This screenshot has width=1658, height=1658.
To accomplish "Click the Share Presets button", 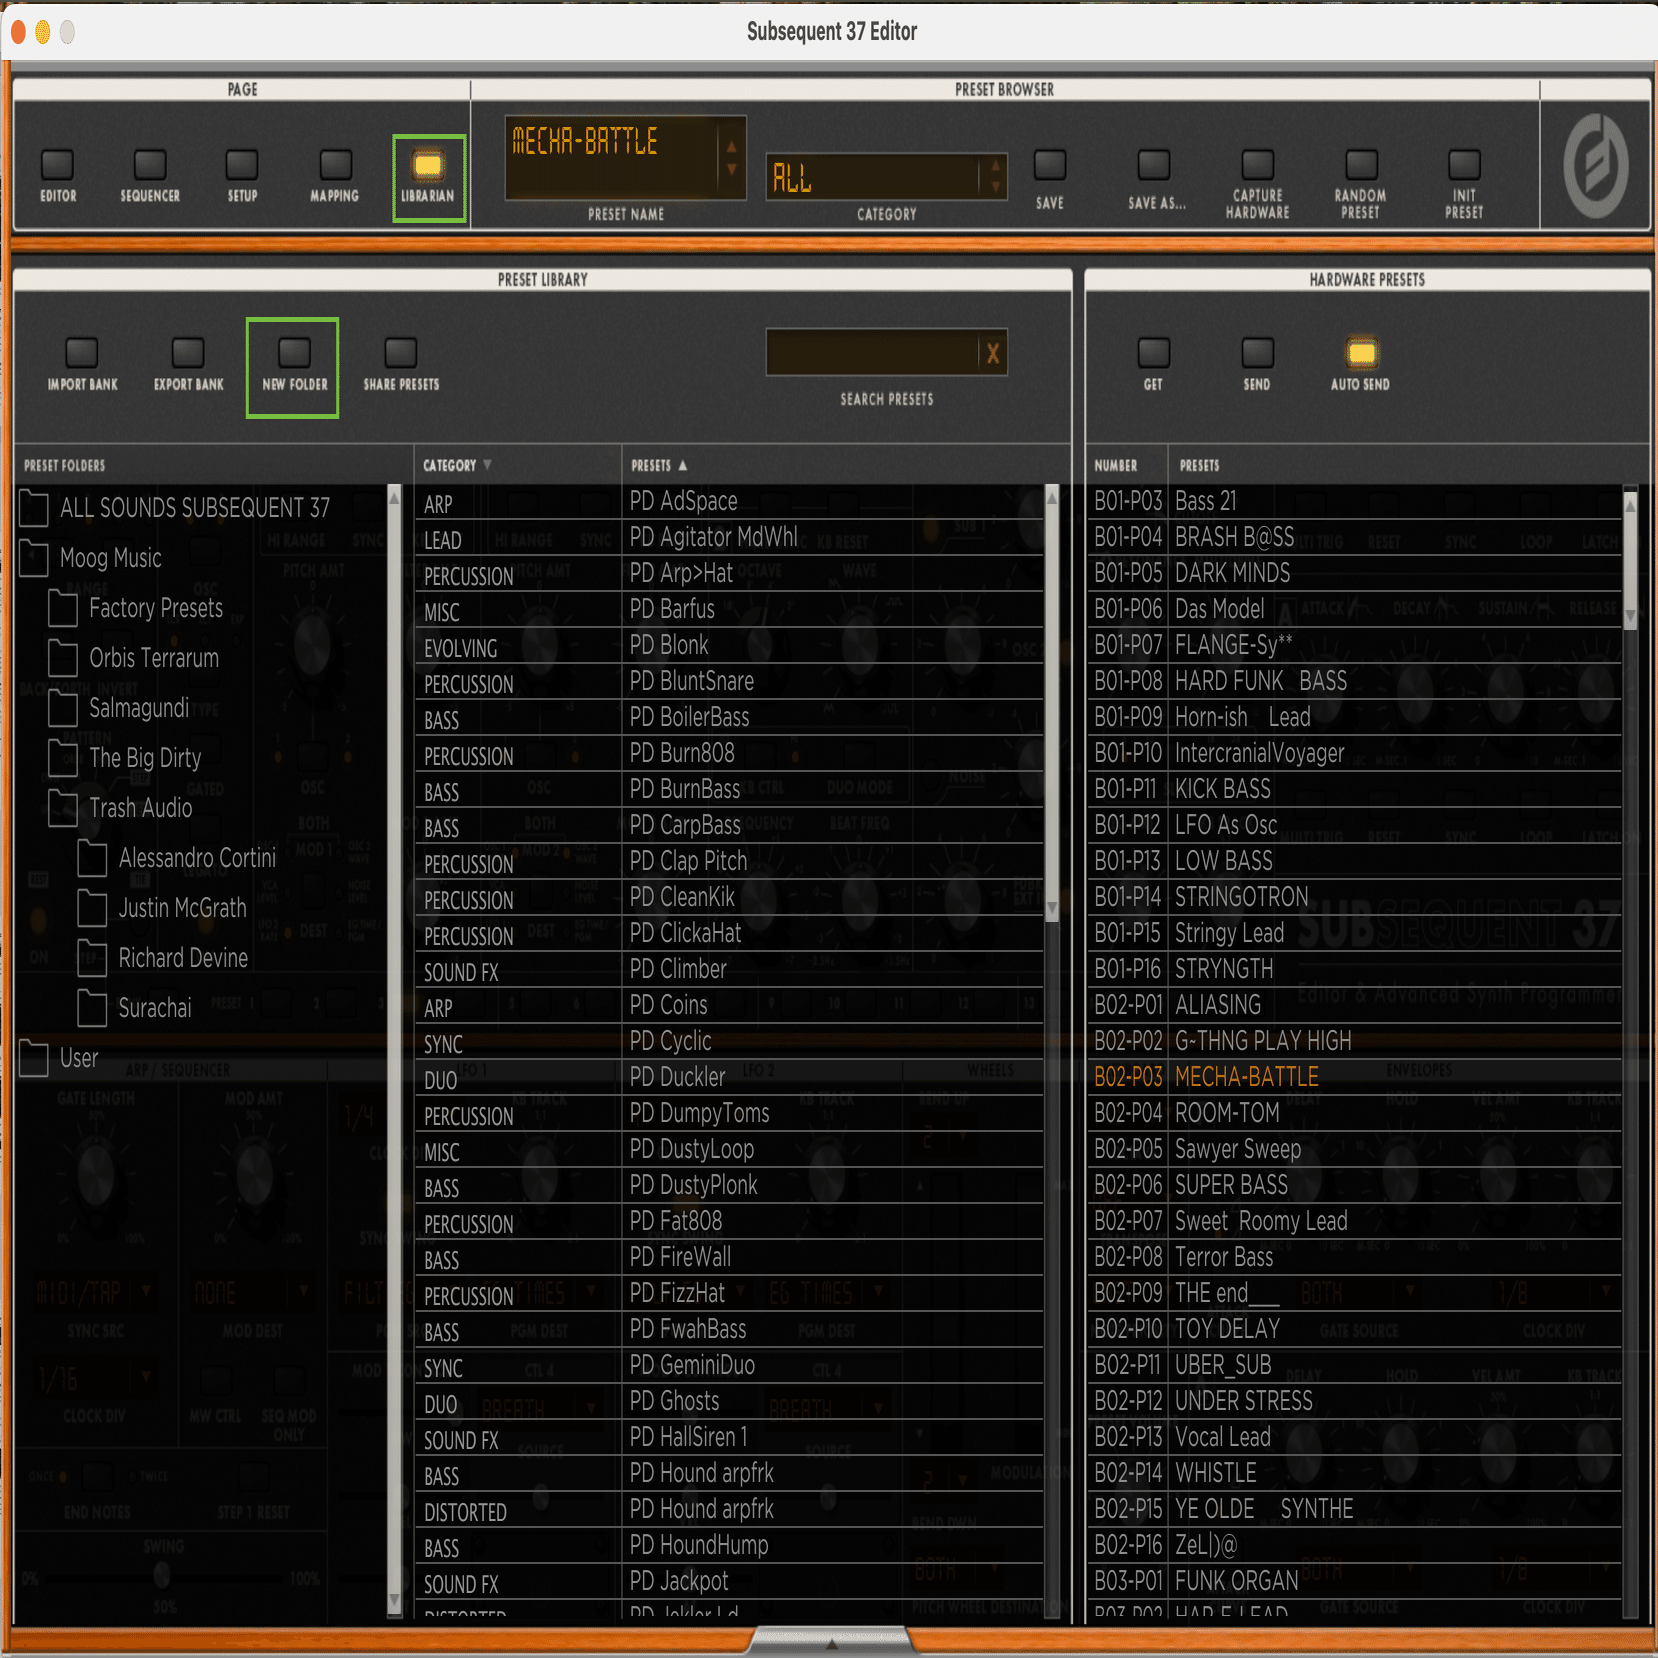I will [401, 352].
